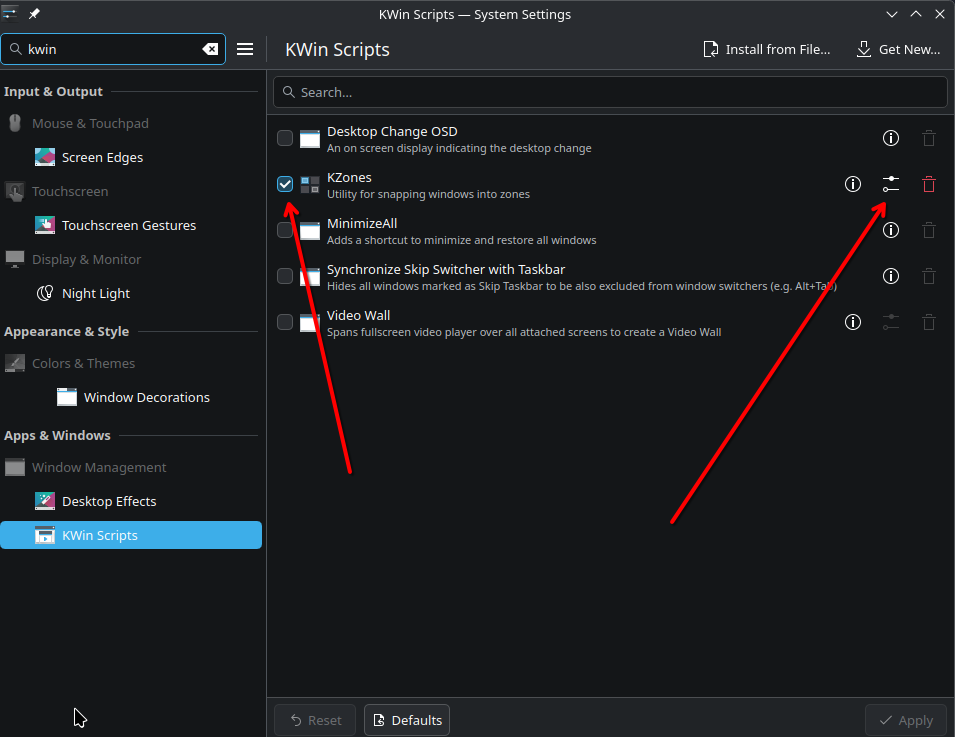Select the Video Wall script title
The image size is (955, 737).
coord(358,316)
